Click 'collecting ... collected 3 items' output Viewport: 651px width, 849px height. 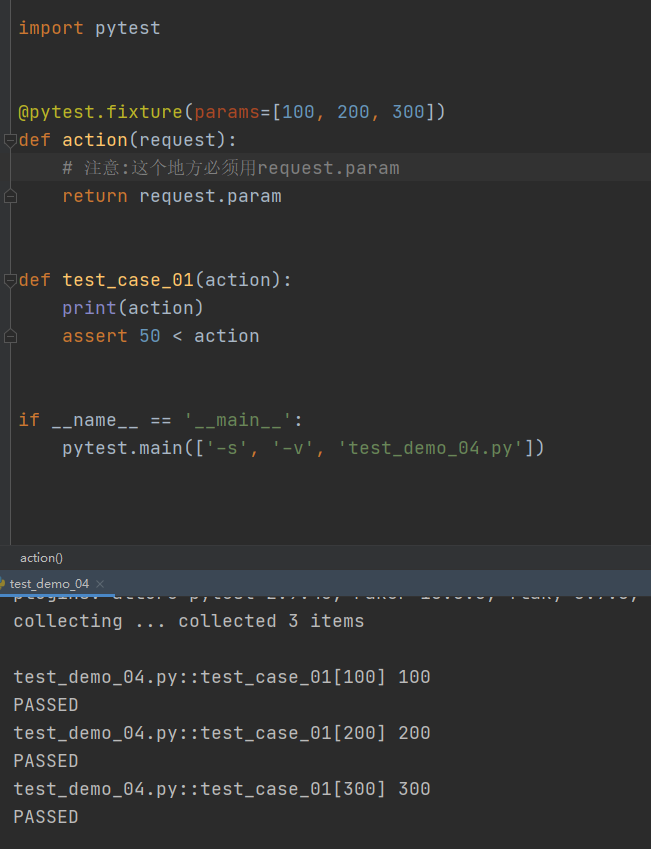[x=188, y=621]
